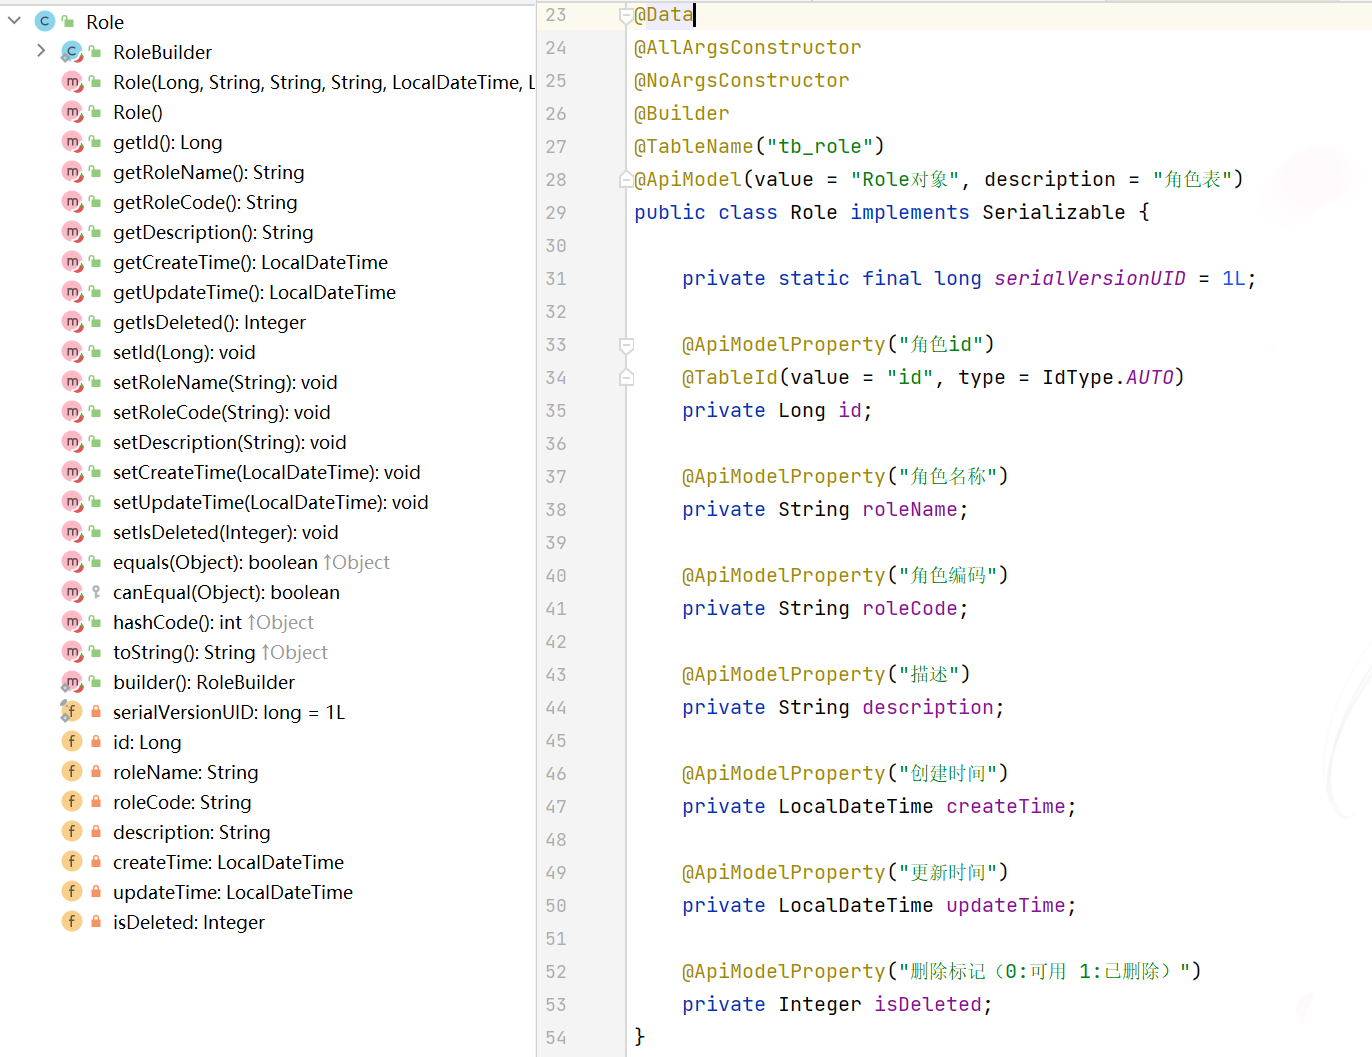Click static method icon beside builder()
The width and height of the screenshot is (1372, 1057).
pos(72,682)
